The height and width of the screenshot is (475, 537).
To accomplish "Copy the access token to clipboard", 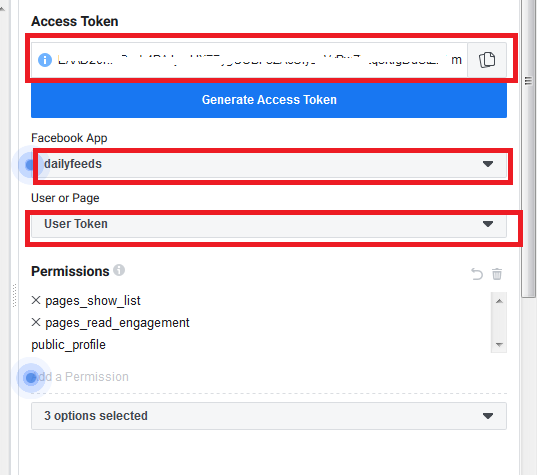I will (x=487, y=60).
